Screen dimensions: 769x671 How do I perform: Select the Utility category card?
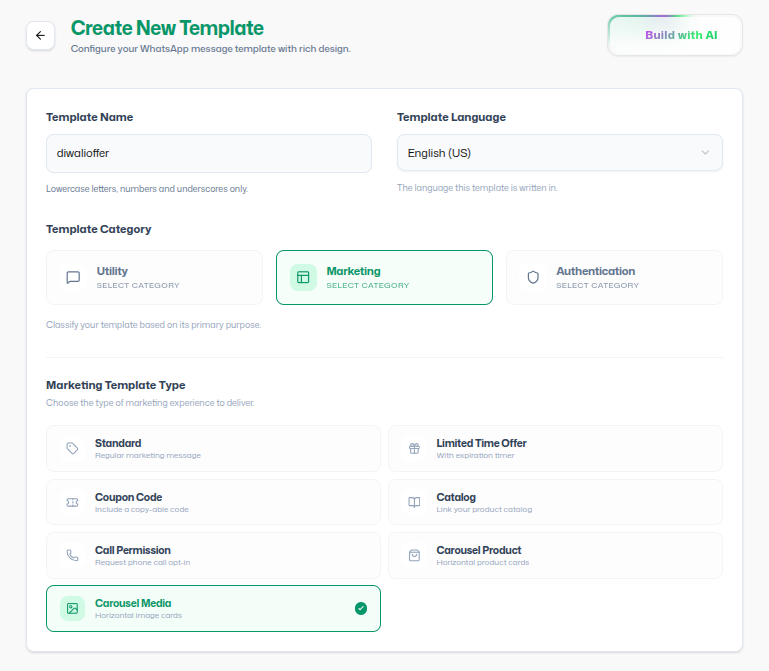click(x=154, y=278)
